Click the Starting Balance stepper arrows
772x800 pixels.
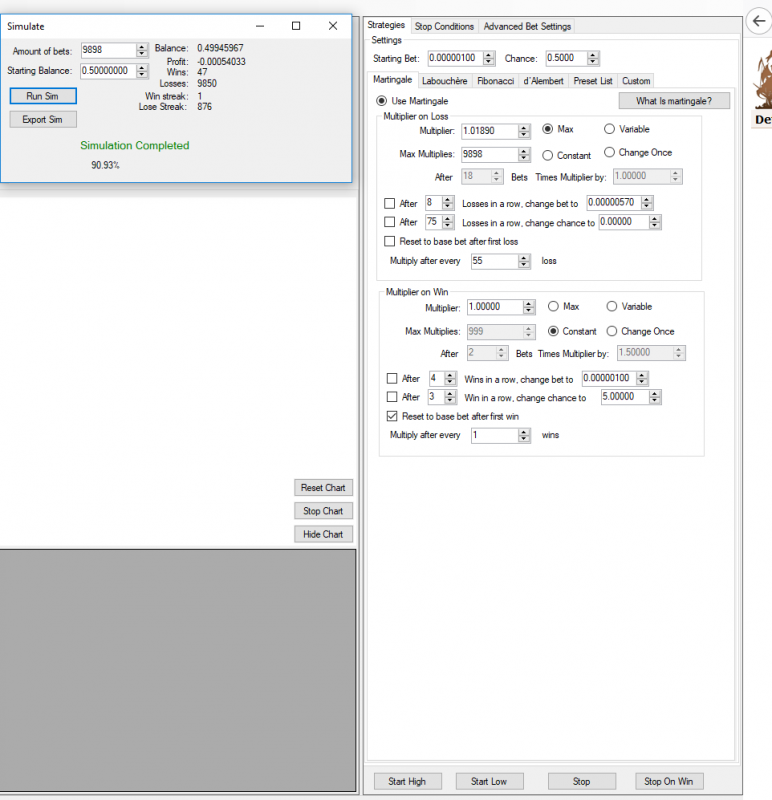click(142, 71)
